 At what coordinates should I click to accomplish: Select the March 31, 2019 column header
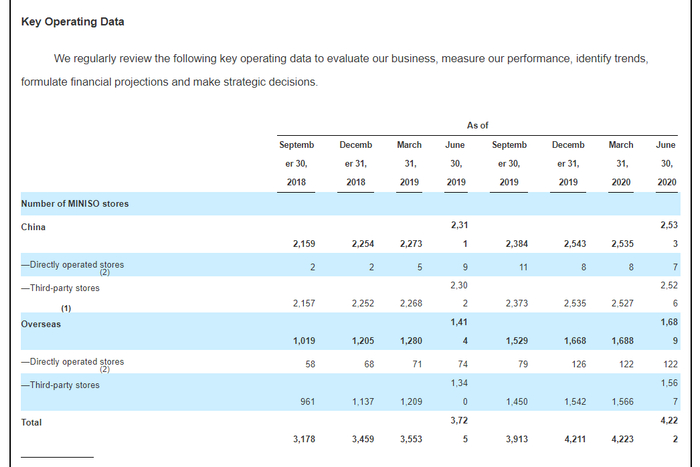tap(409, 163)
